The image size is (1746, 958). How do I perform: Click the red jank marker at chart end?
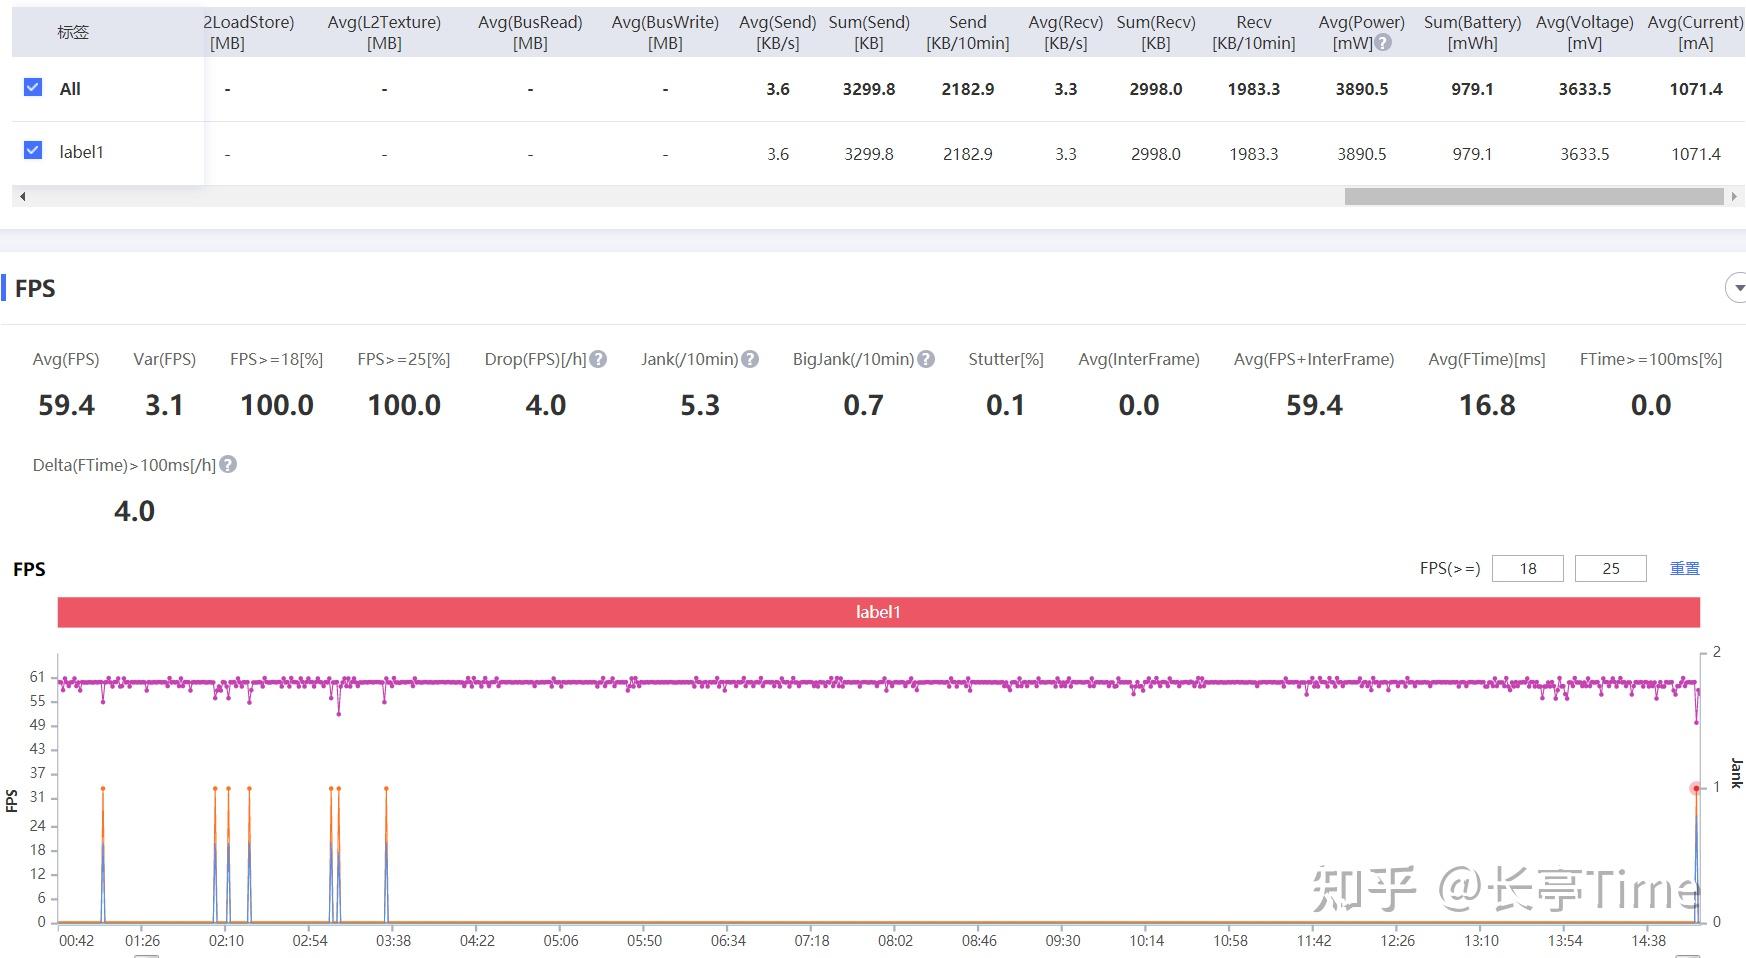[1696, 788]
